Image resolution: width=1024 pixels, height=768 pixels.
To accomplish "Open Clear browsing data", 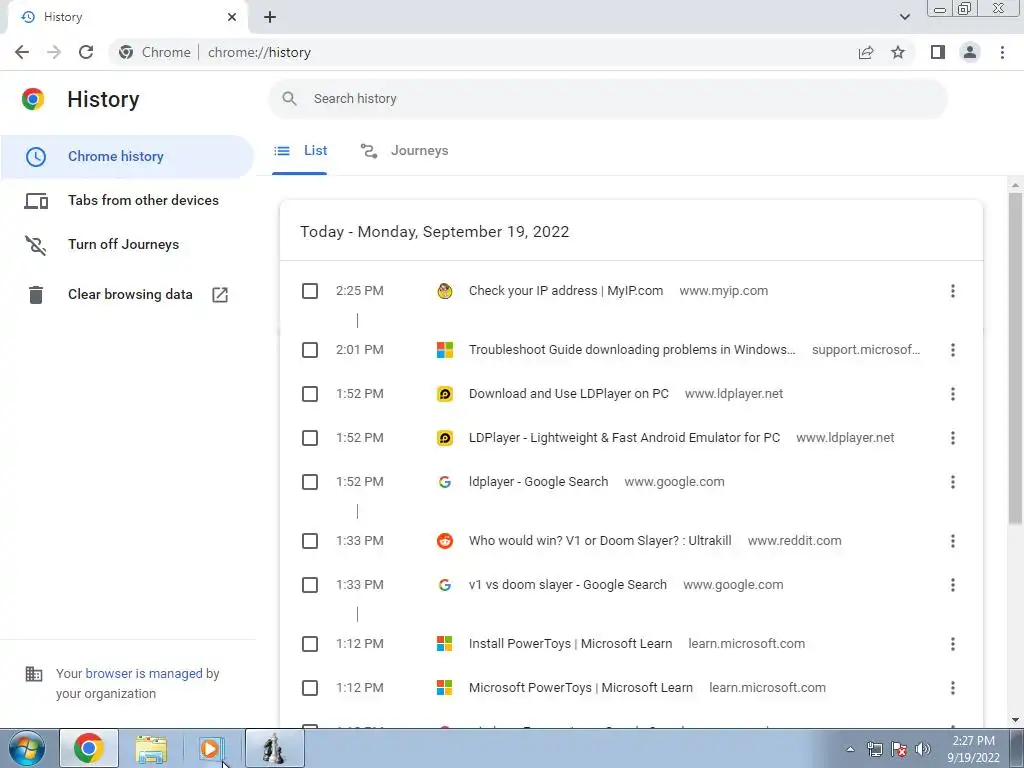I will [127, 295].
